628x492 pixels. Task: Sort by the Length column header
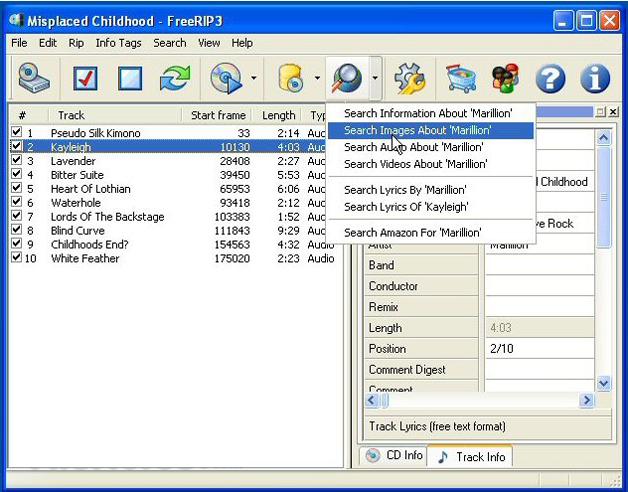[278, 115]
